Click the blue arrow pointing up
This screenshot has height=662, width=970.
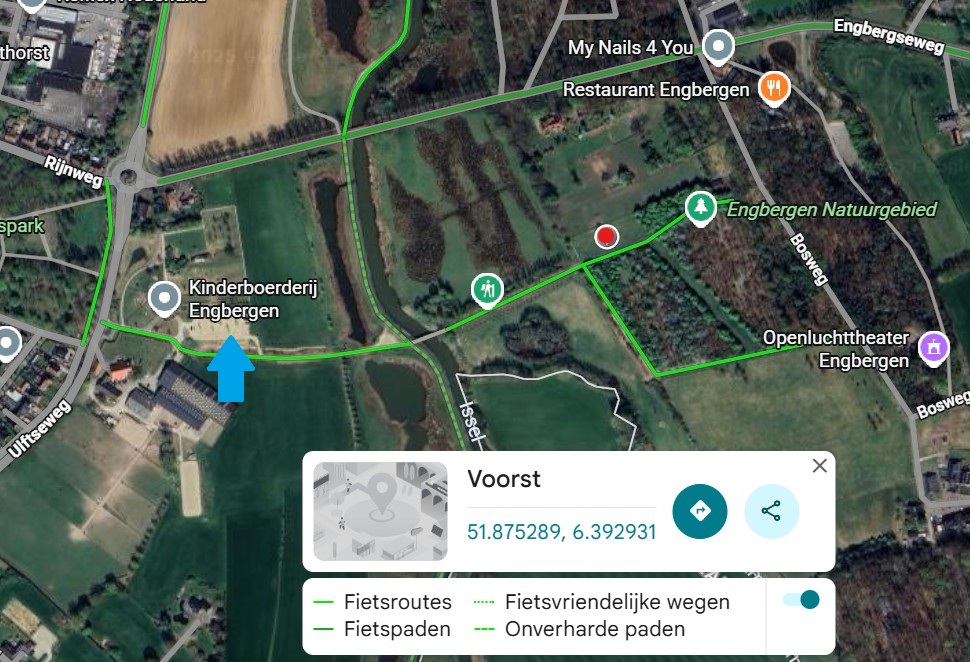[231, 369]
